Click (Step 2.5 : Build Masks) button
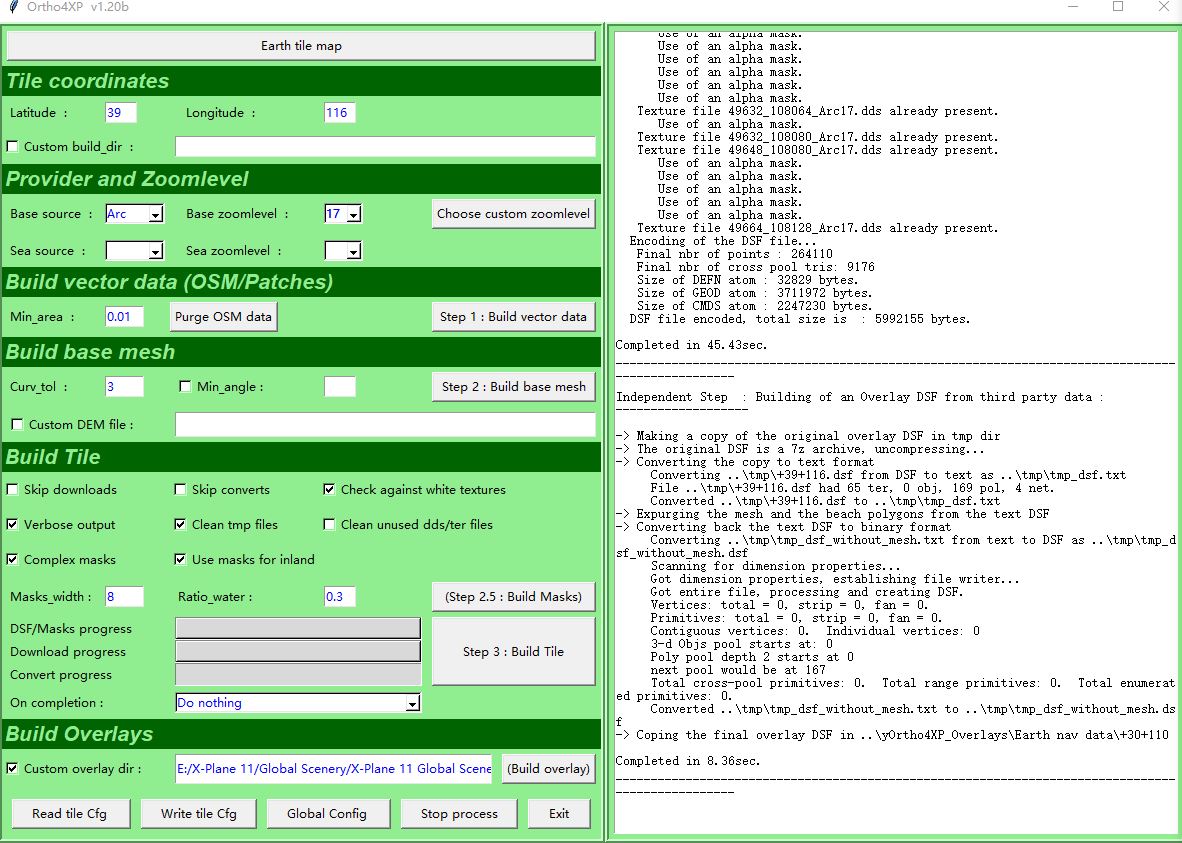The width and height of the screenshot is (1182, 843). (513, 596)
